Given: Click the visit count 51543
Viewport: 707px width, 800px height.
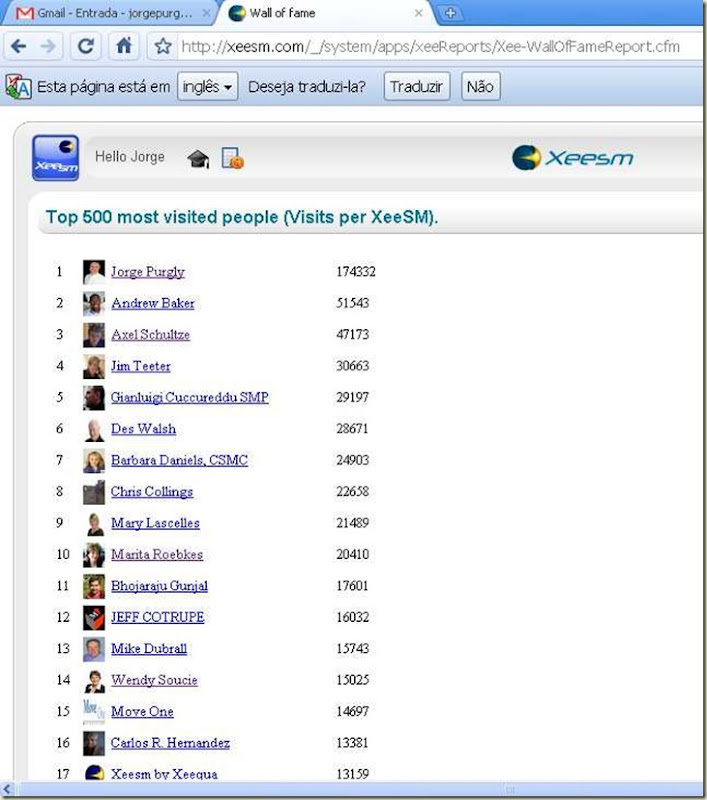Looking at the screenshot, I should point(352,303).
